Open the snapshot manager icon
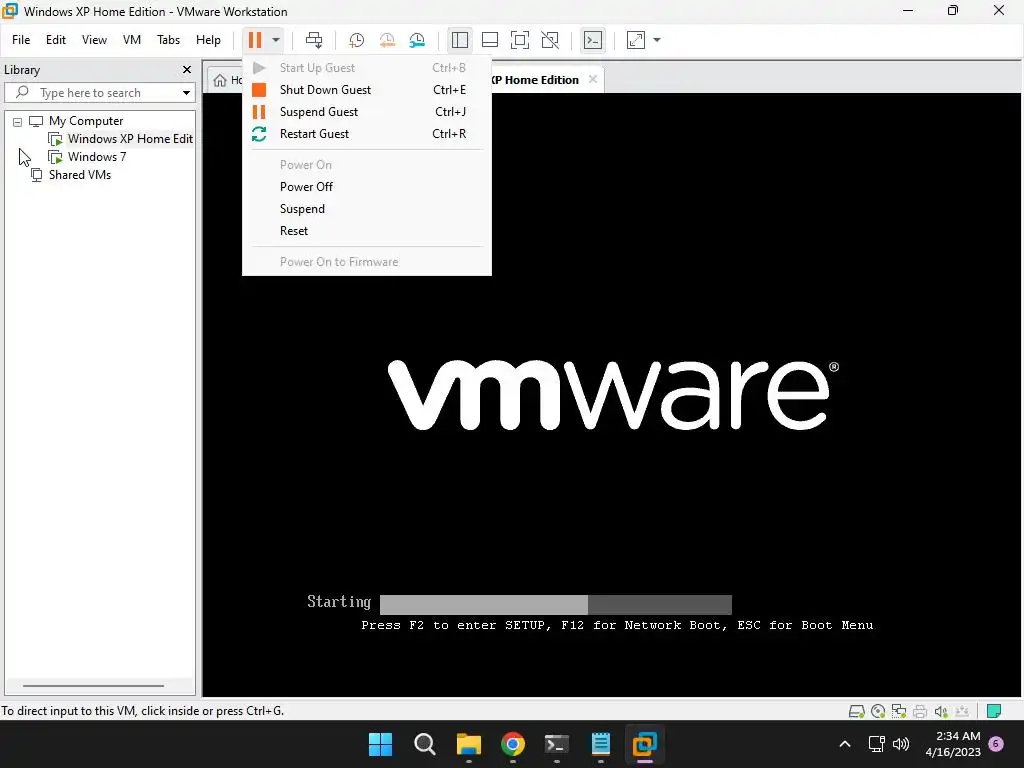Screen dimensions: 1024x768 (x=417, y=40)
